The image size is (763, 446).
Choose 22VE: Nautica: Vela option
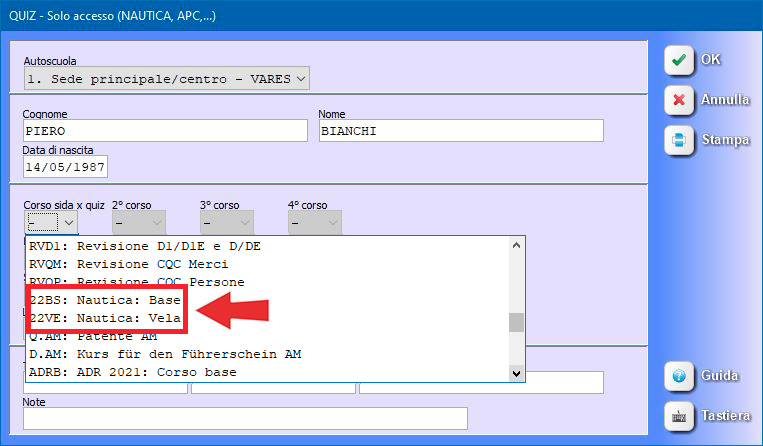click(103, 318)
